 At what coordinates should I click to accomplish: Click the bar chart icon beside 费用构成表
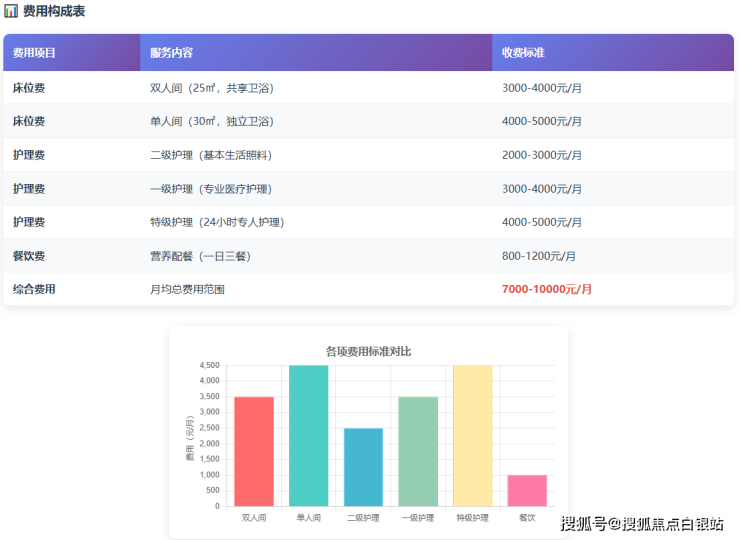[11, 11]
